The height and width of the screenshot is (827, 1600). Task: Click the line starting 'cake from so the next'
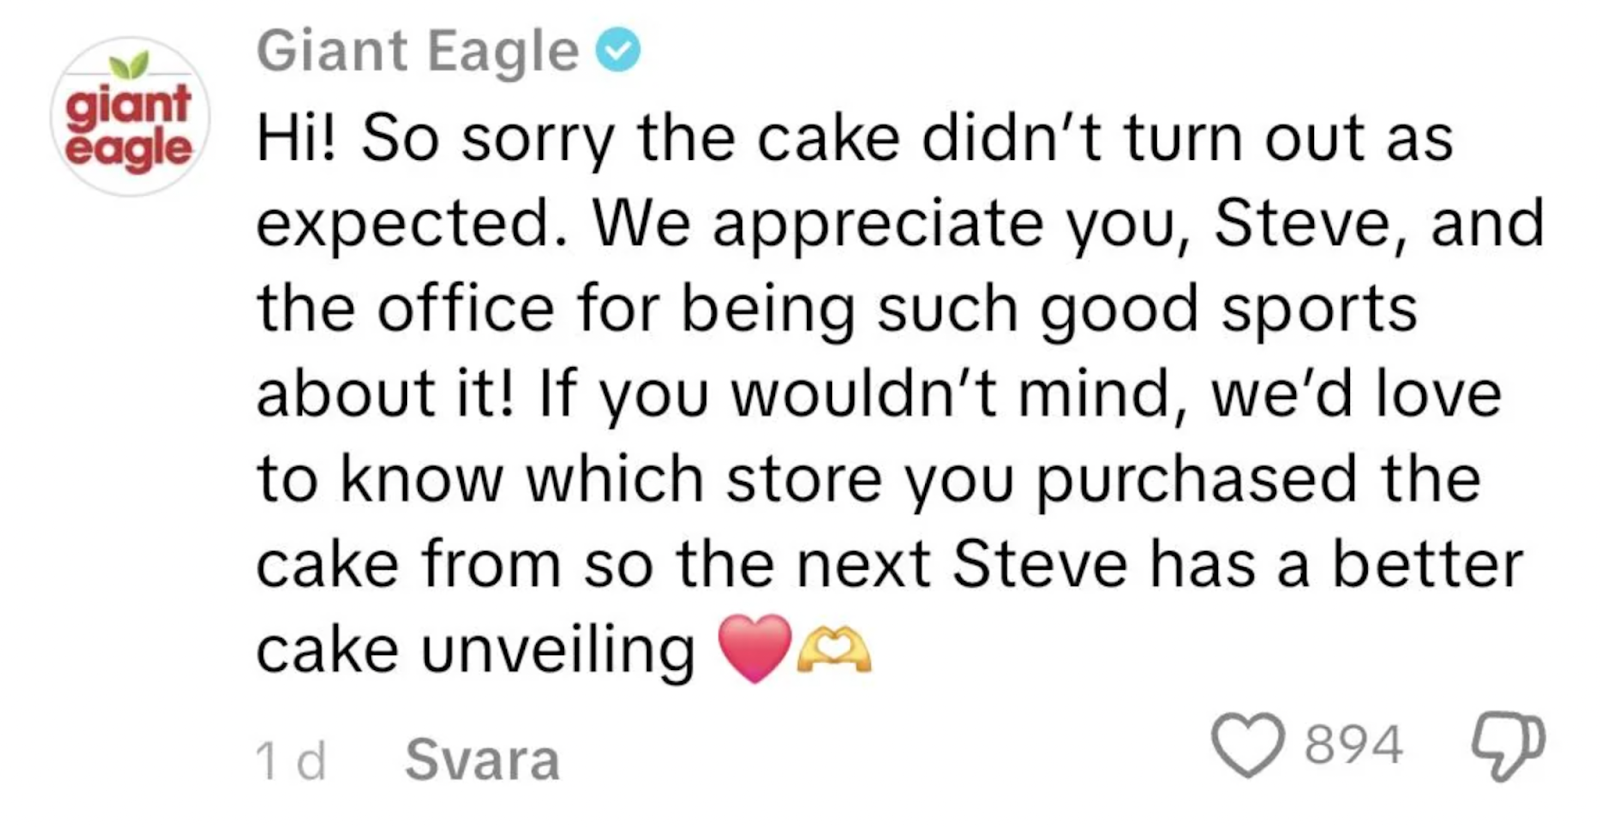889,564
